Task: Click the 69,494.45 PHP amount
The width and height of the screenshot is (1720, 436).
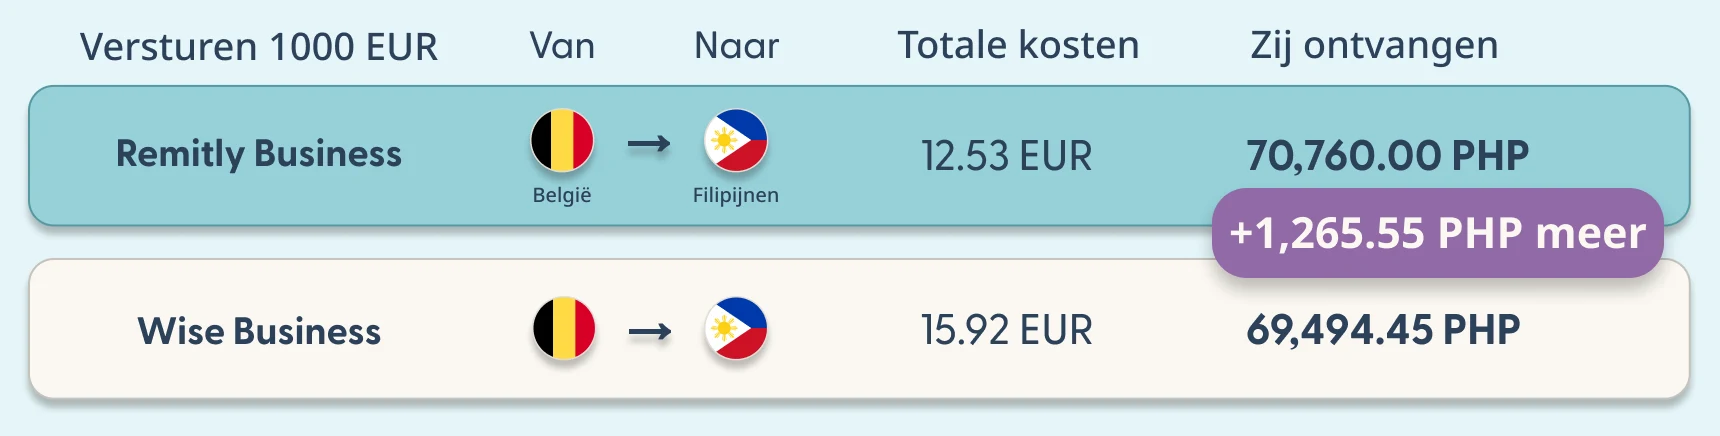Action: [x=1383, y=330]
